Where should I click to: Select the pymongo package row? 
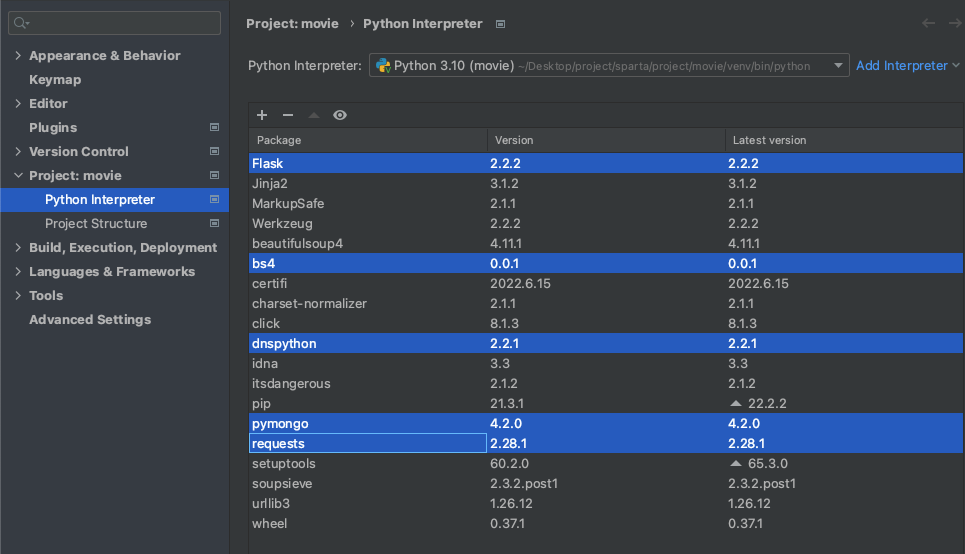606,424
